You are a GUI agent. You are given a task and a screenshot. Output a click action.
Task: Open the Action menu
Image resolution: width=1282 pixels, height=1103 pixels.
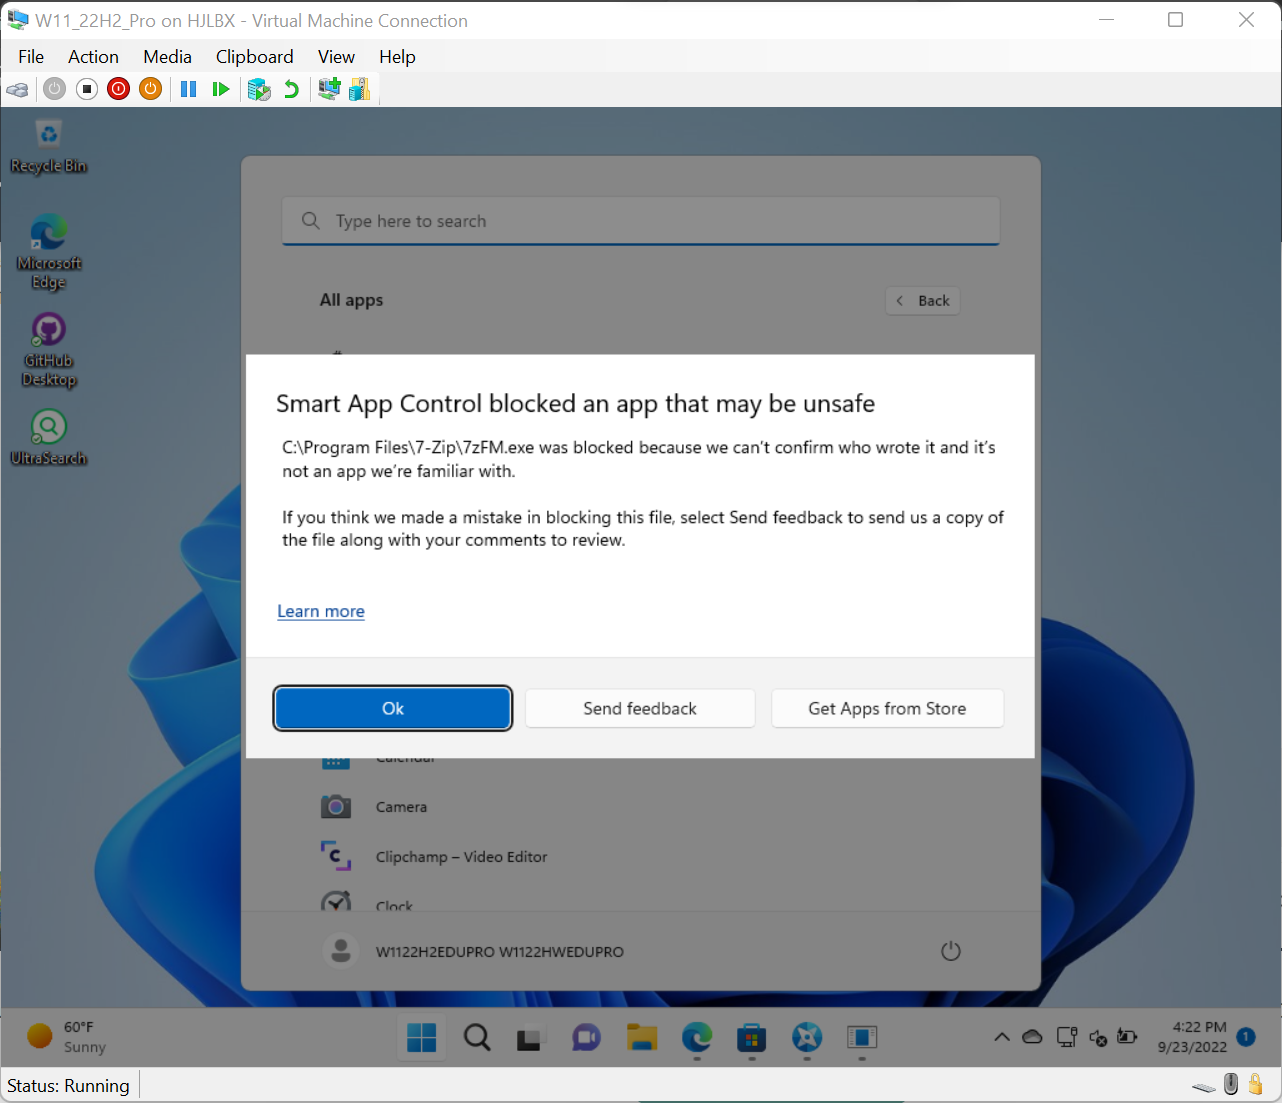click(93, 57)
